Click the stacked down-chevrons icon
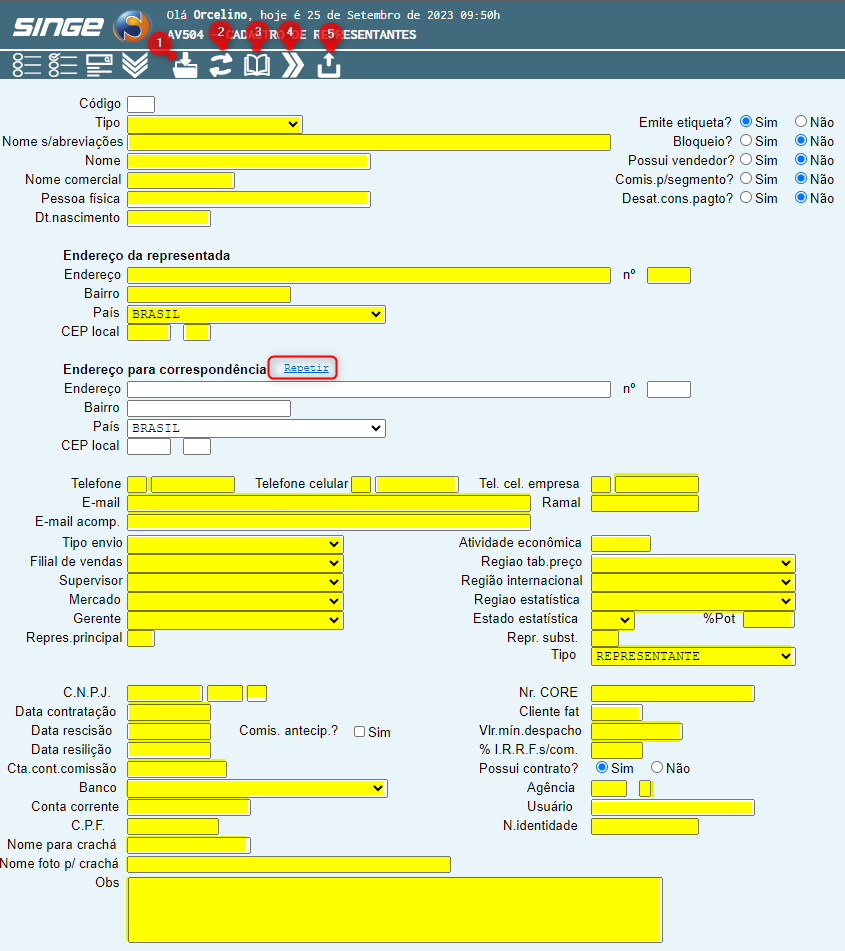 135,65
